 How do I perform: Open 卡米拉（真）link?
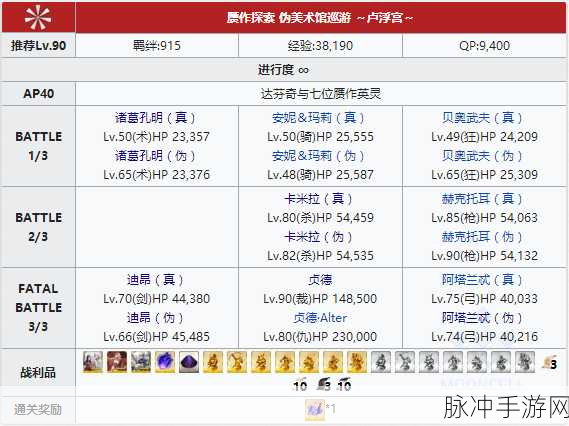[x=319, y=199]
